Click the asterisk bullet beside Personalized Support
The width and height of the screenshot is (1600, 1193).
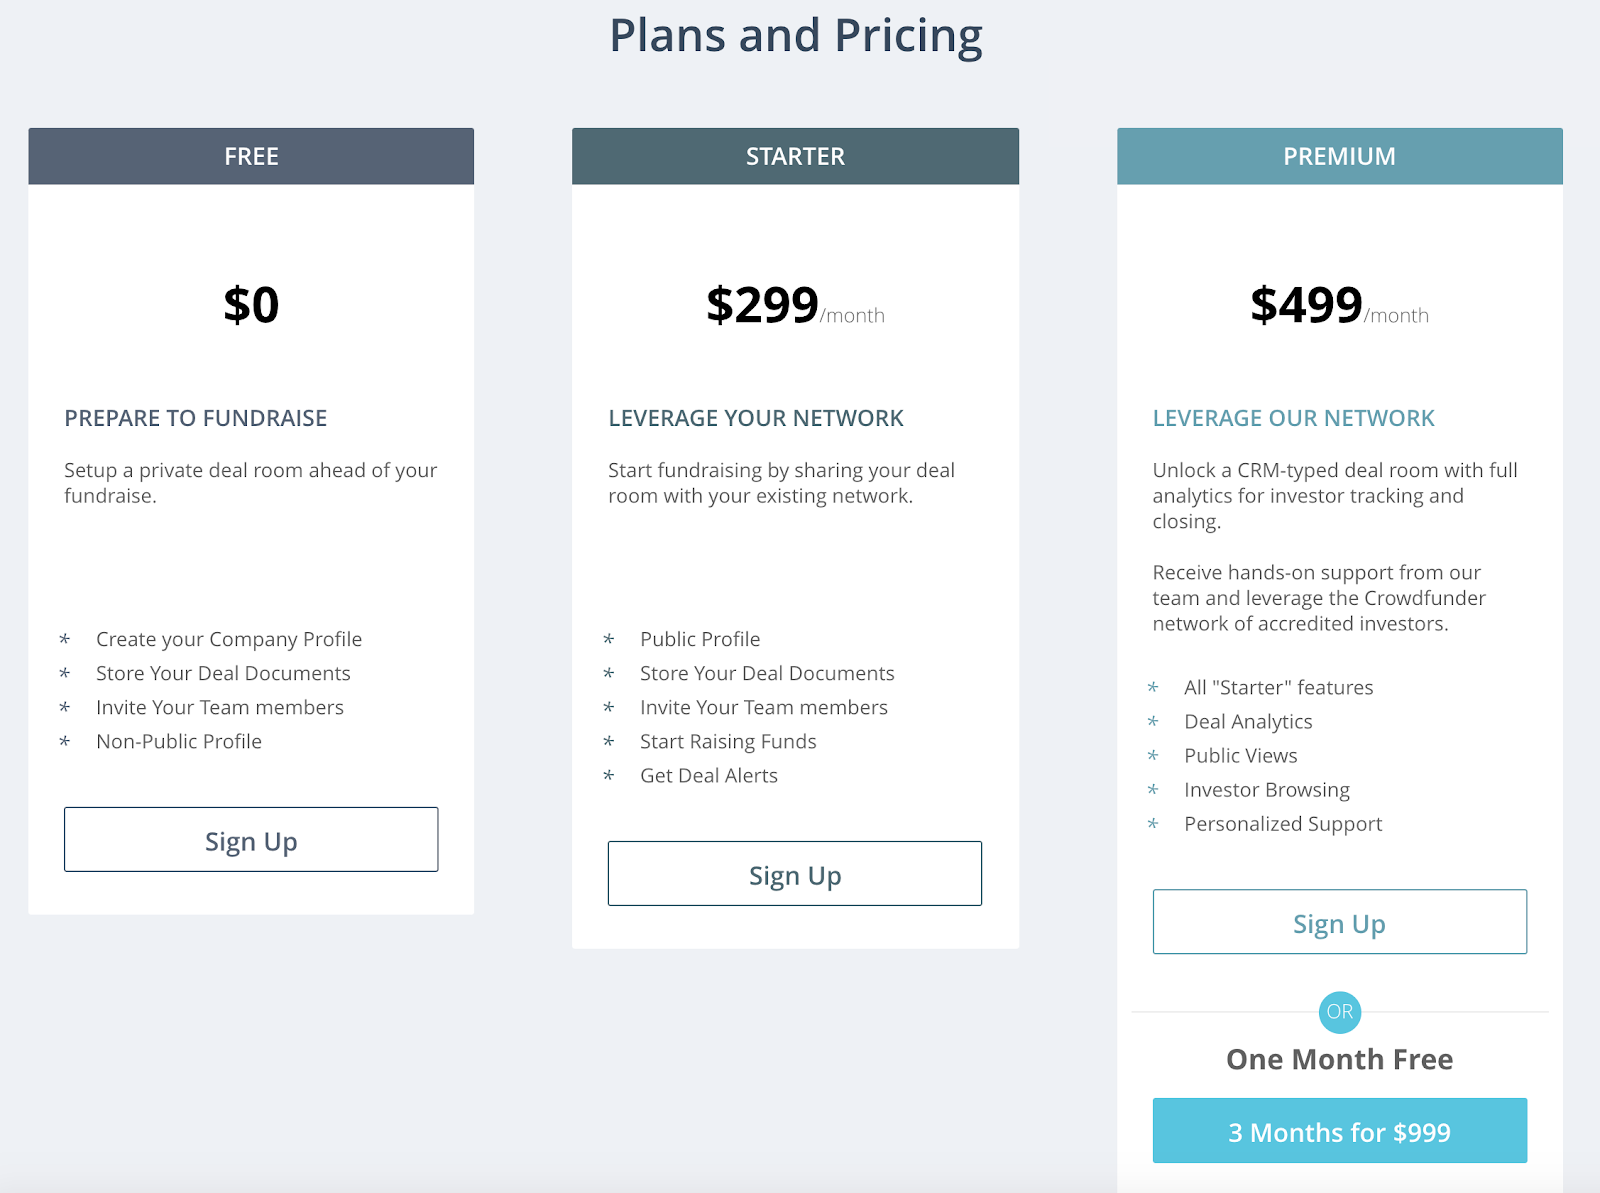click(x=1153, y=824)
